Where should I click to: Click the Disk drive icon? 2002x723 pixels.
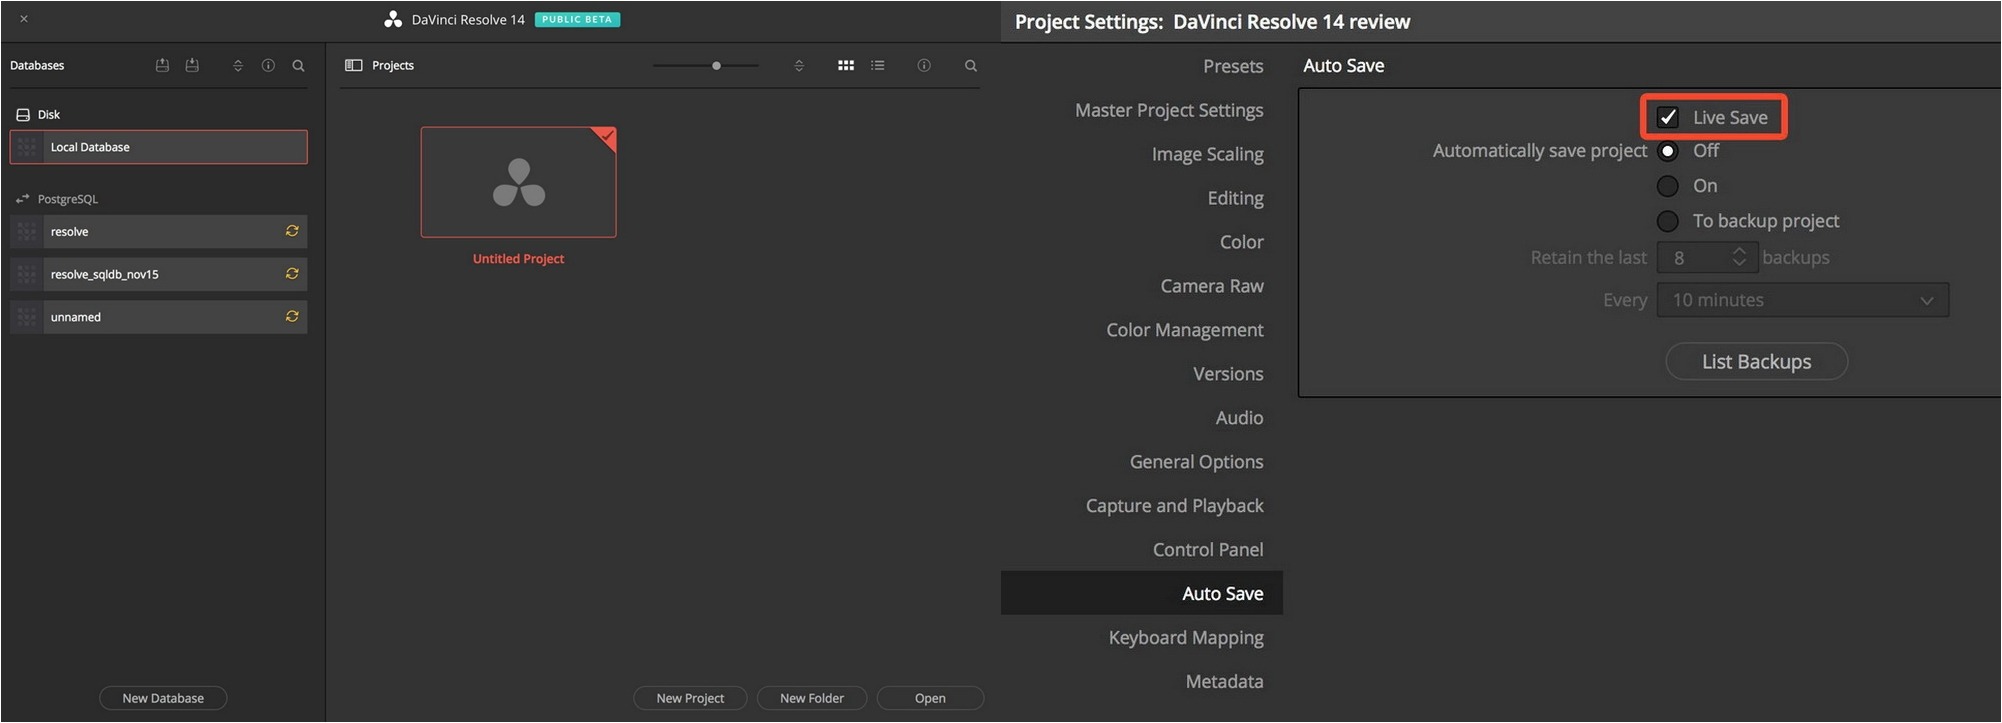click(23, 115)
